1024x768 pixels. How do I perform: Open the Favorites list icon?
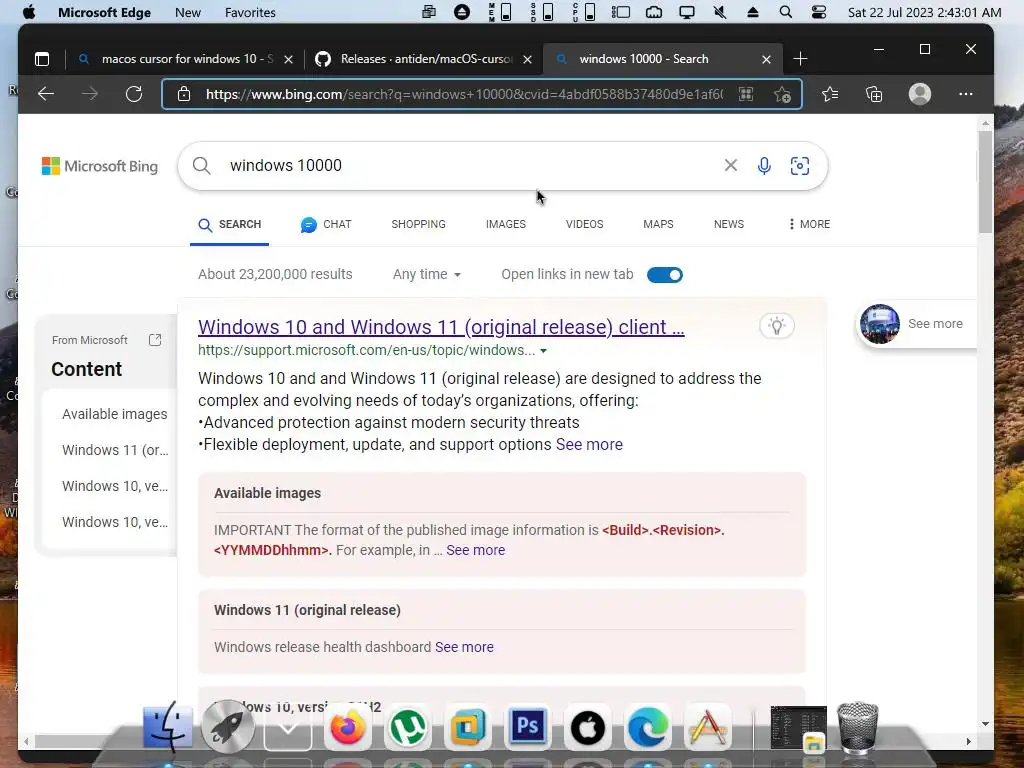pyautogui.click(x=830, y=94)
